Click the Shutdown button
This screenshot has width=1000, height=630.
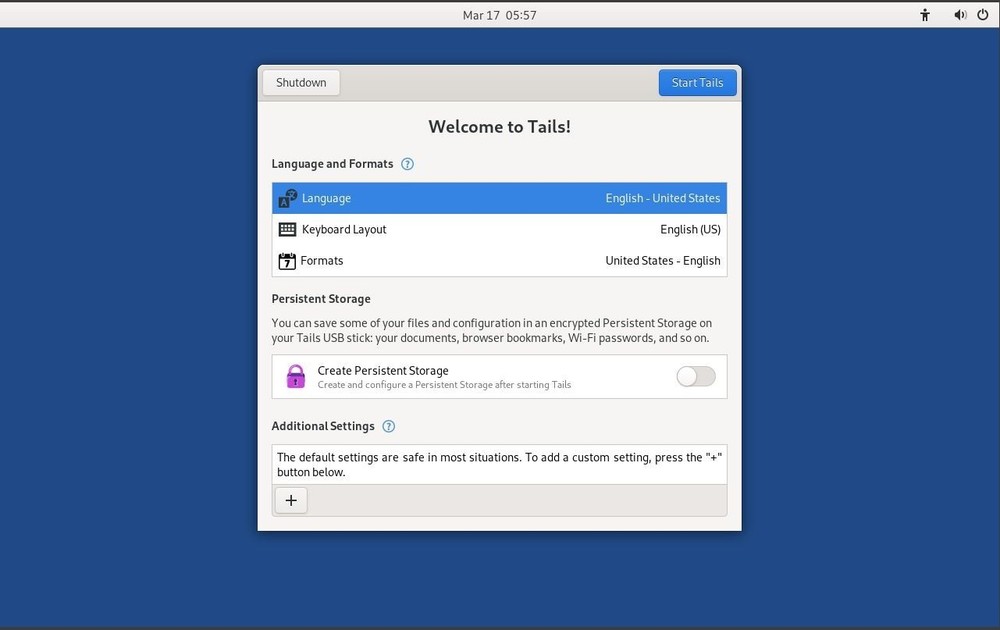(300, 82)
